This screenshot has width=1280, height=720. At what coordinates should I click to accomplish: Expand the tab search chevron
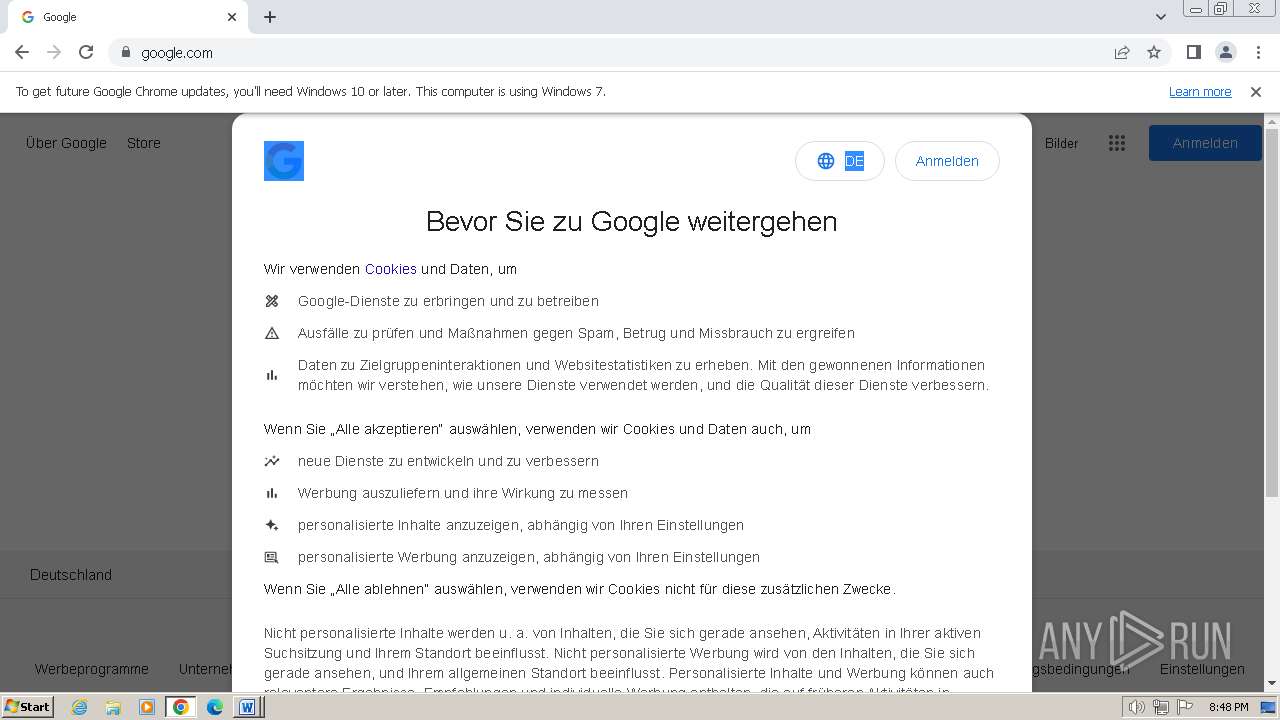point(1160,17)
